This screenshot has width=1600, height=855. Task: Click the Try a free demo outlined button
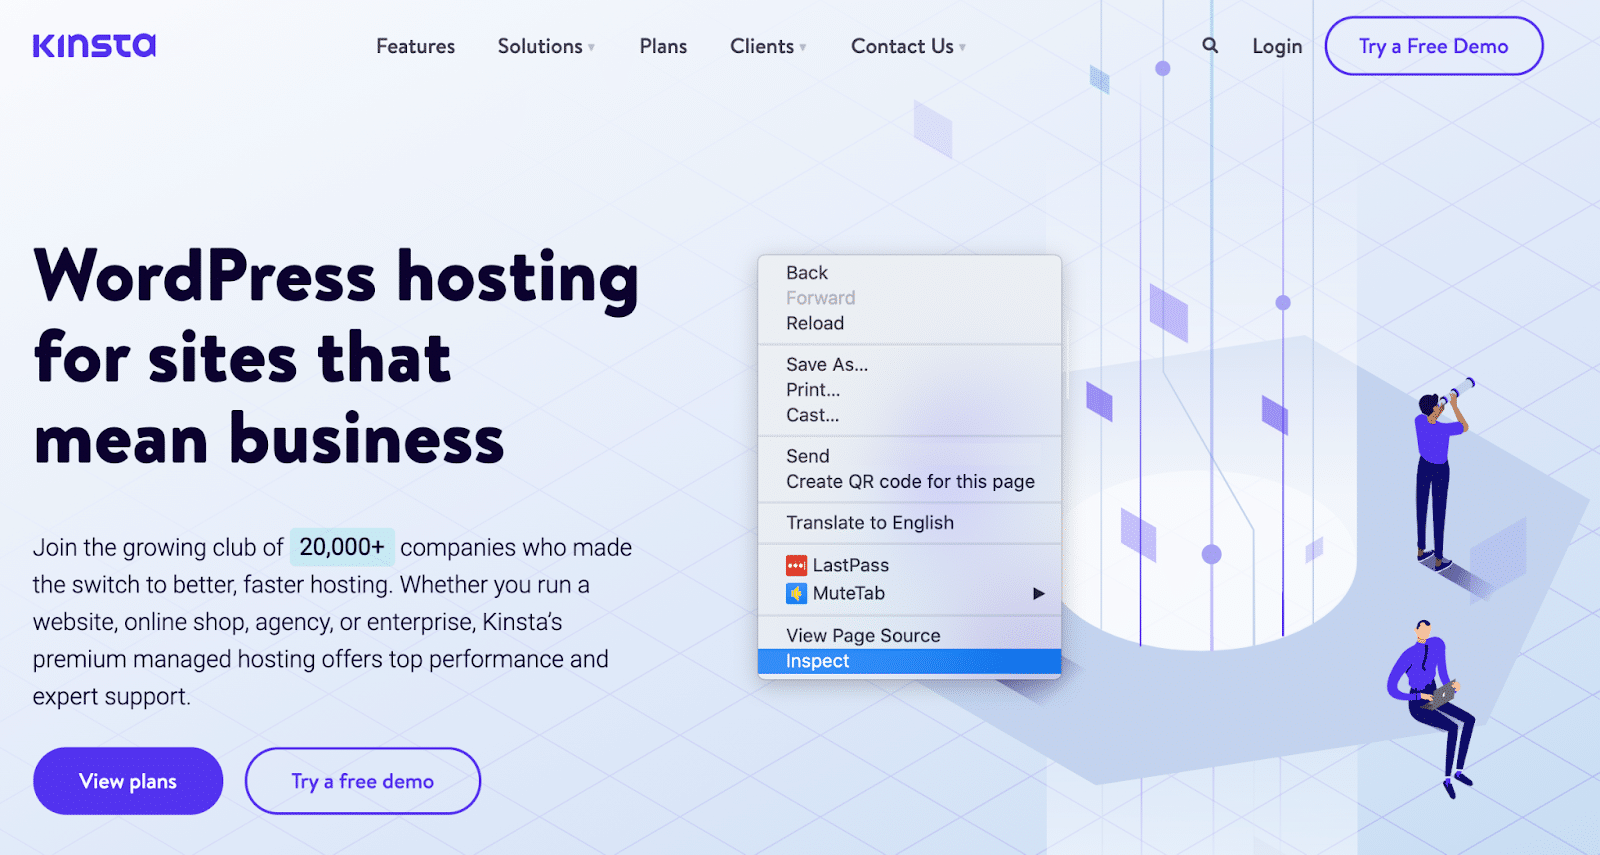click(x=363, y=781)
